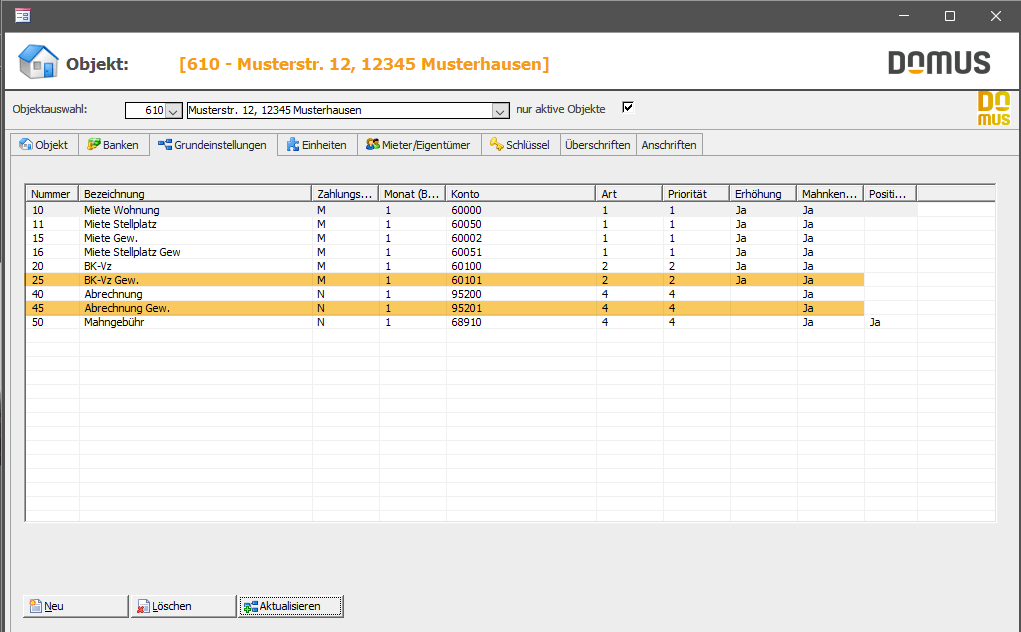Screen dimensions: 1021x632
Task: Click the Monat (B... column header
Action: click(412, 194)
